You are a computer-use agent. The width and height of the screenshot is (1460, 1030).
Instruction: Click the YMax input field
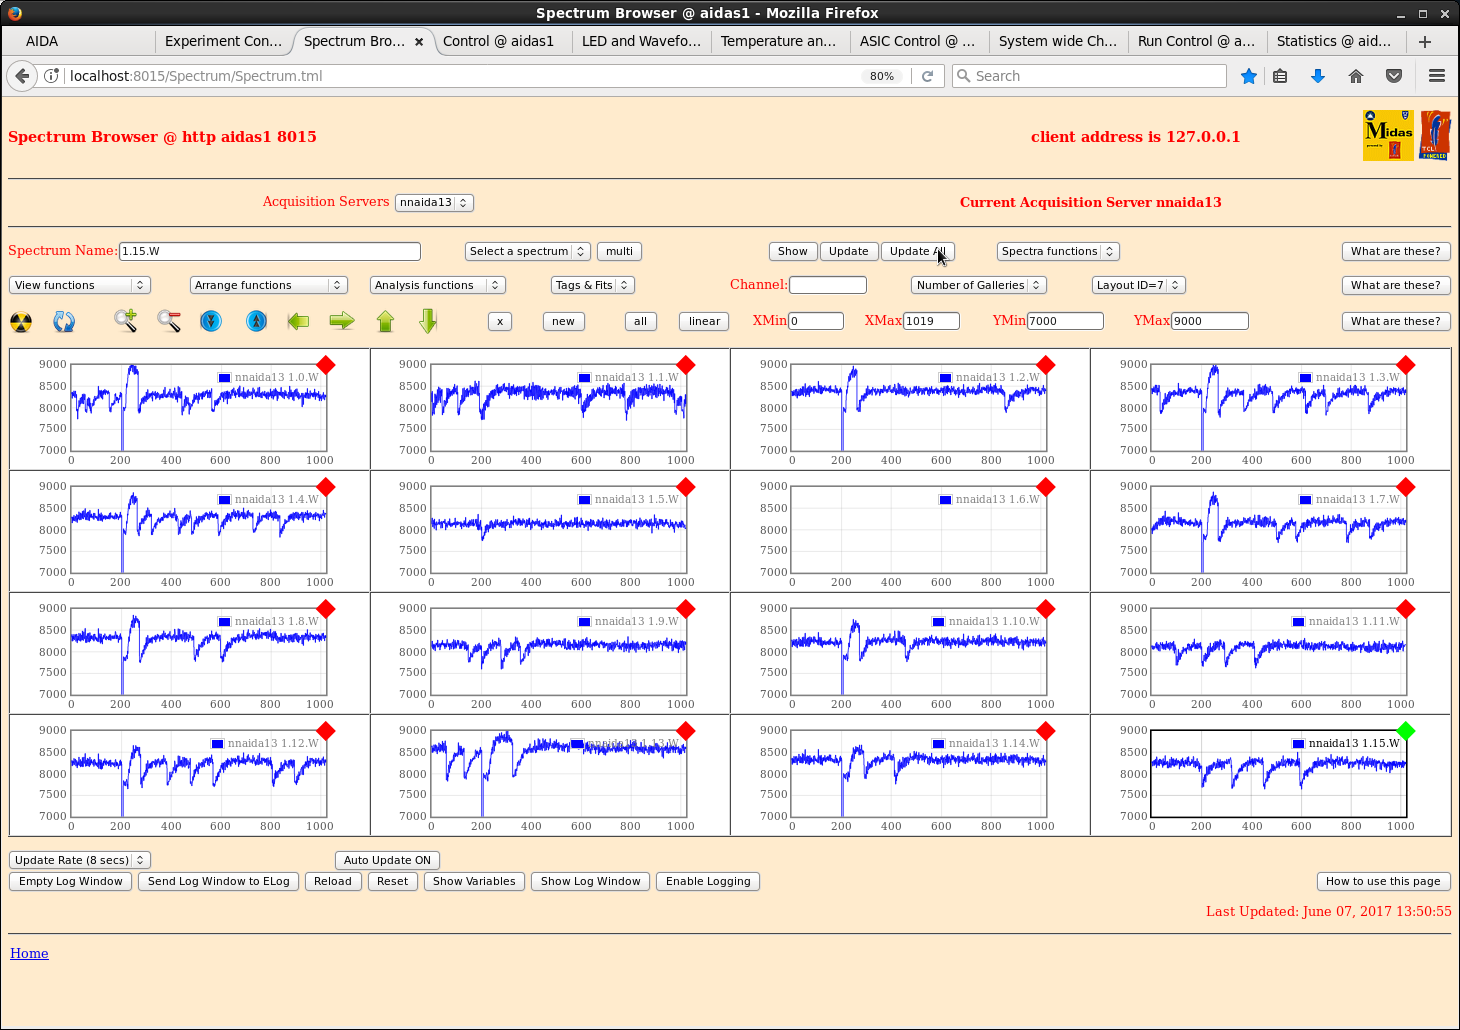(1210, 321)
